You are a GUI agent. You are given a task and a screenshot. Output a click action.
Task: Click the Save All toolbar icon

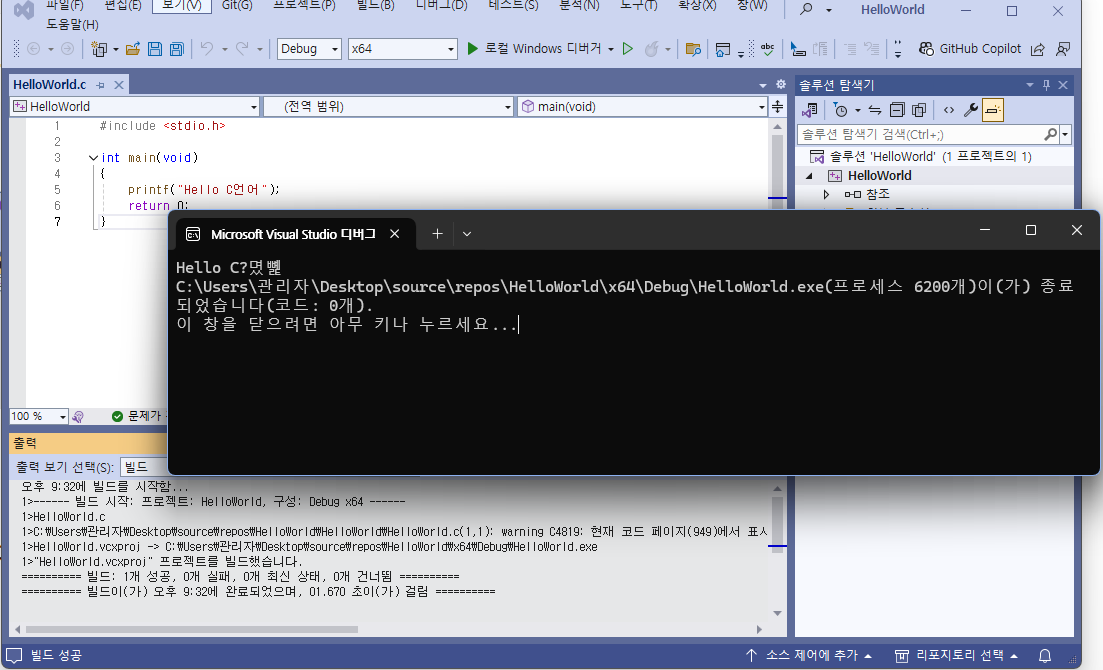(177, 49)
